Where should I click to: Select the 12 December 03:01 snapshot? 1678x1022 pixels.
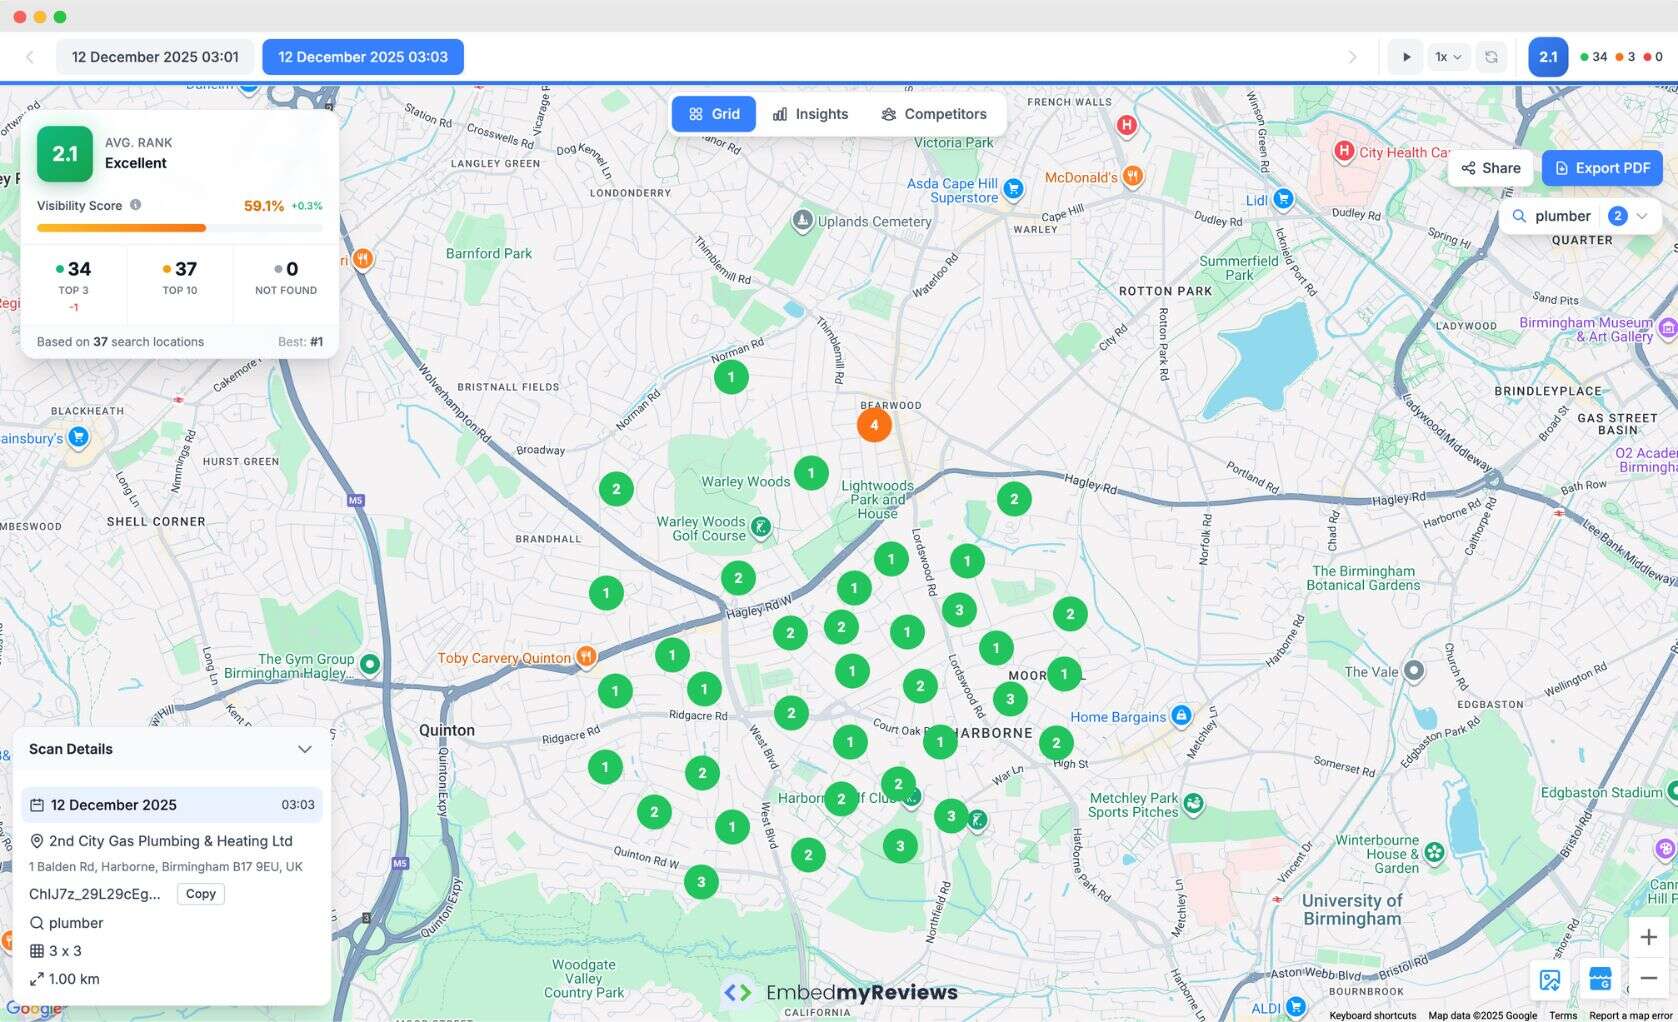coord(154,57)
